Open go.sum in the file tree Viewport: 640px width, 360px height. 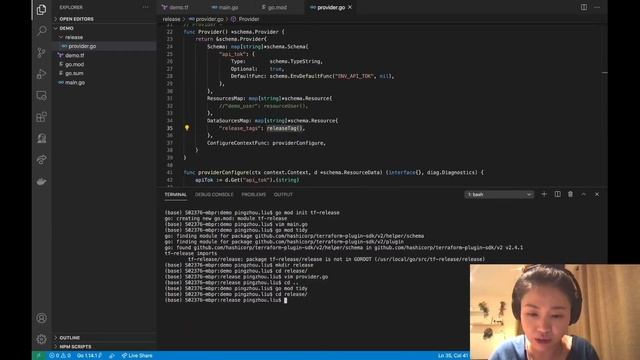click(74, 73)
